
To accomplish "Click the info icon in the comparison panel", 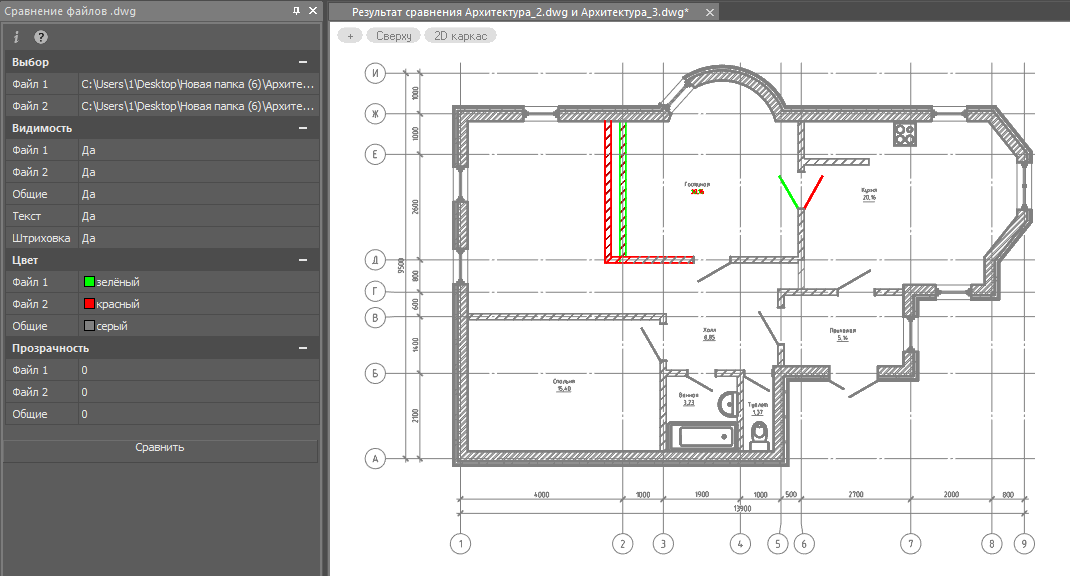I will point(17,37).
